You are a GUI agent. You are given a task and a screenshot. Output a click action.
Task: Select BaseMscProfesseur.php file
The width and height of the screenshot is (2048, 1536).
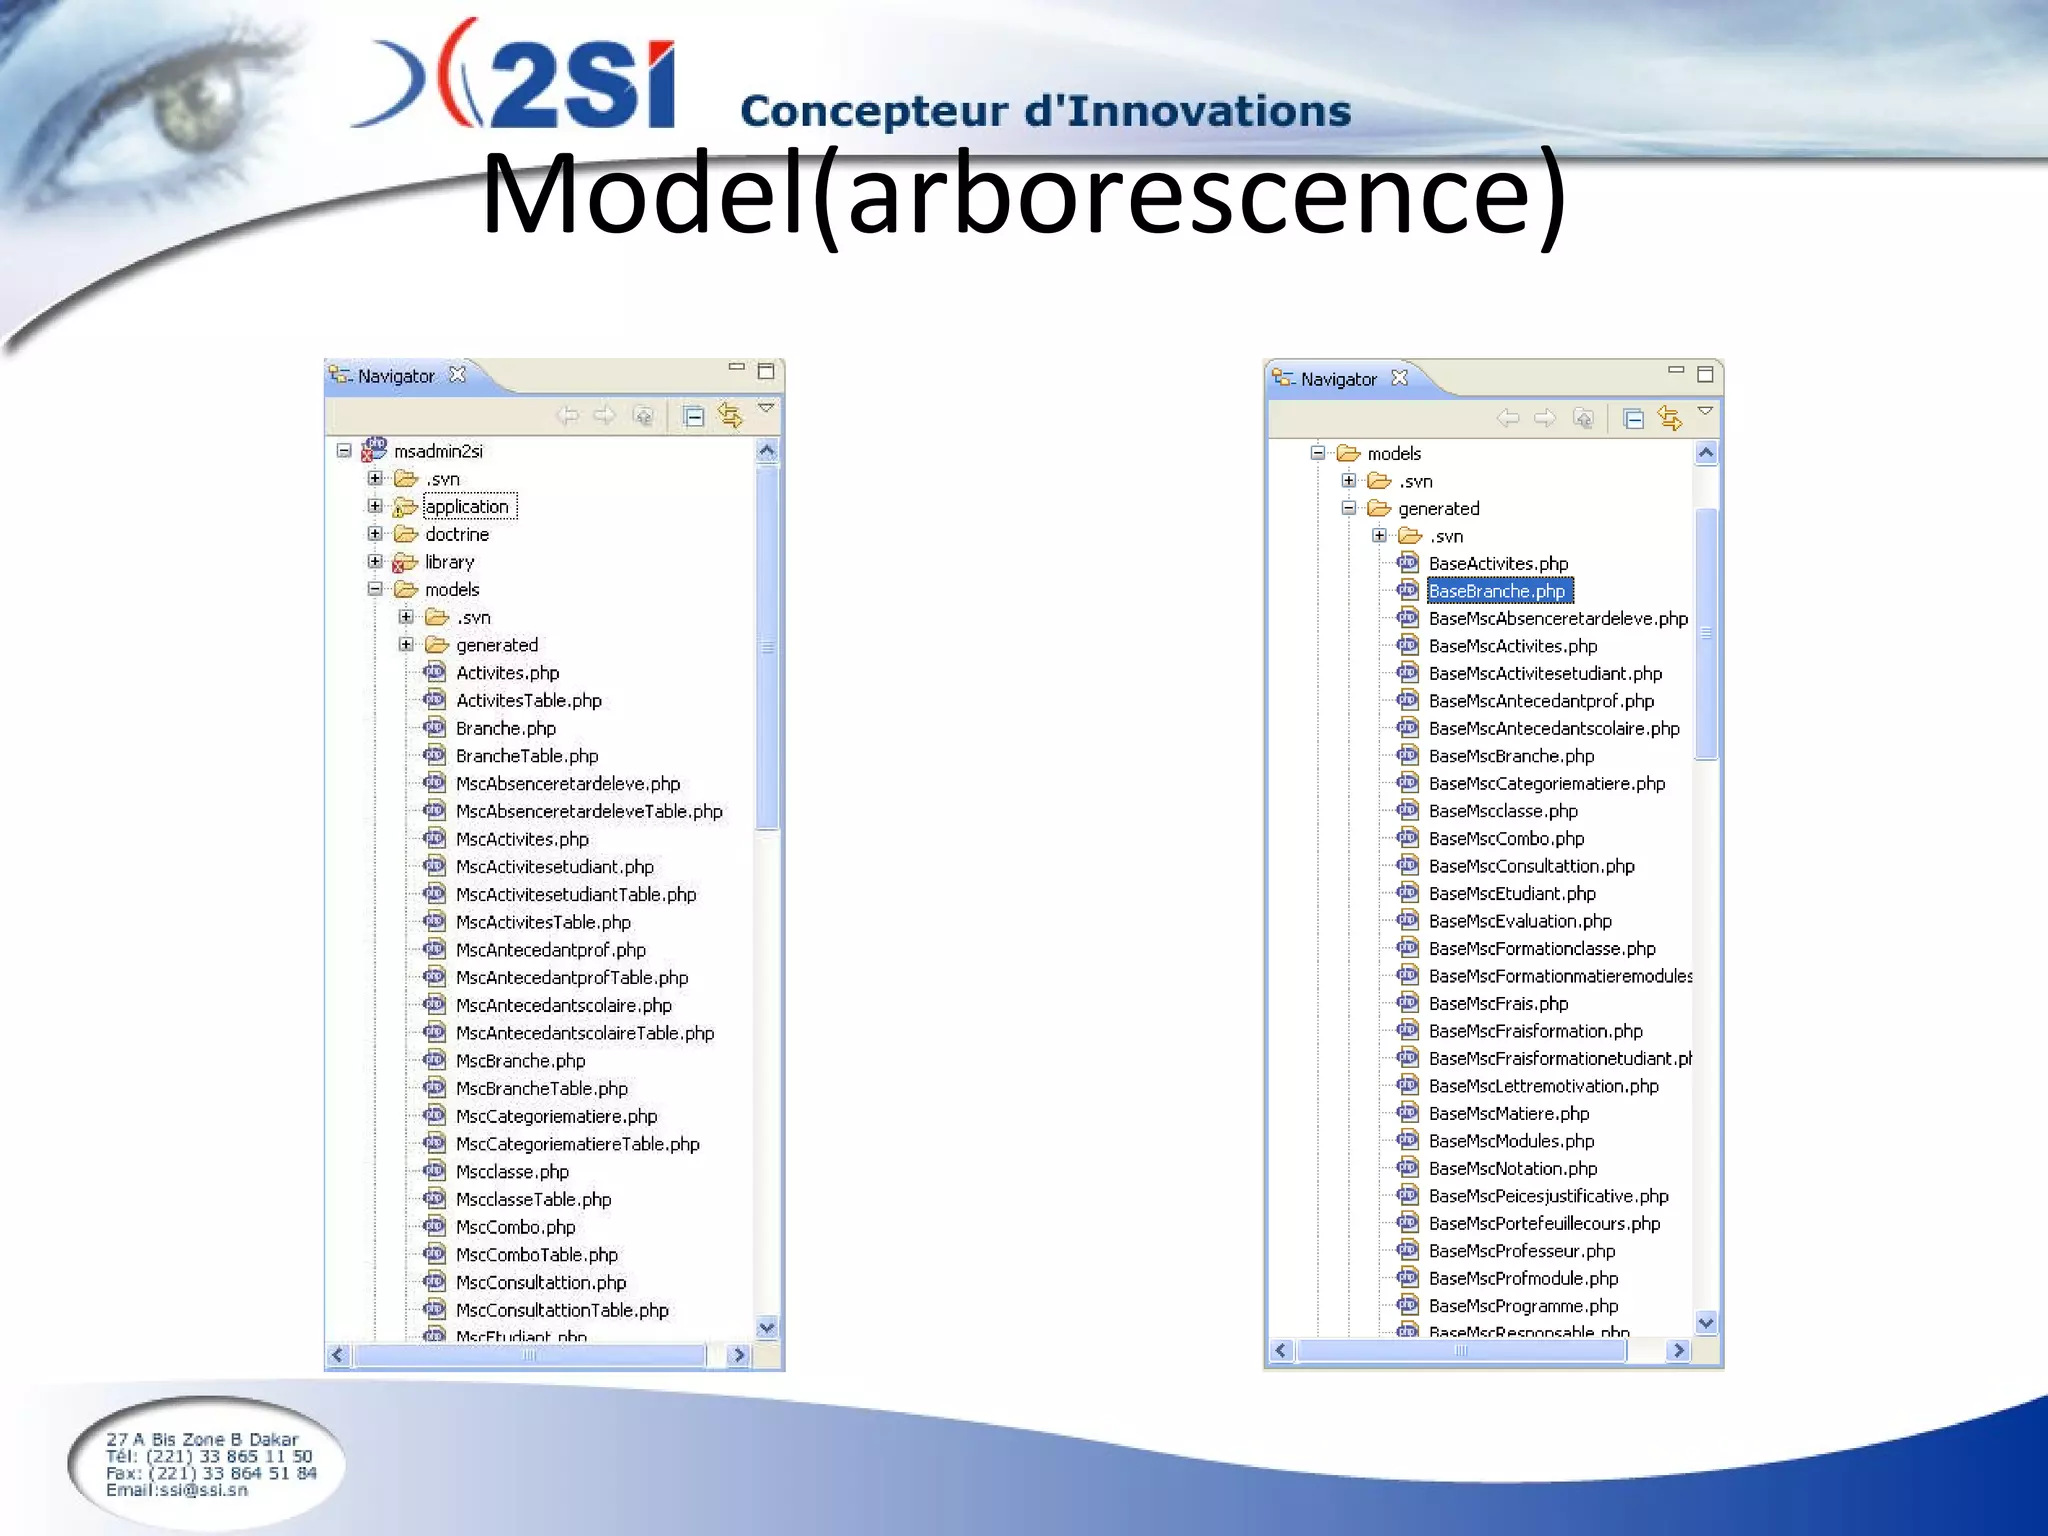pyautogui.click(x=1522, y=1251)
